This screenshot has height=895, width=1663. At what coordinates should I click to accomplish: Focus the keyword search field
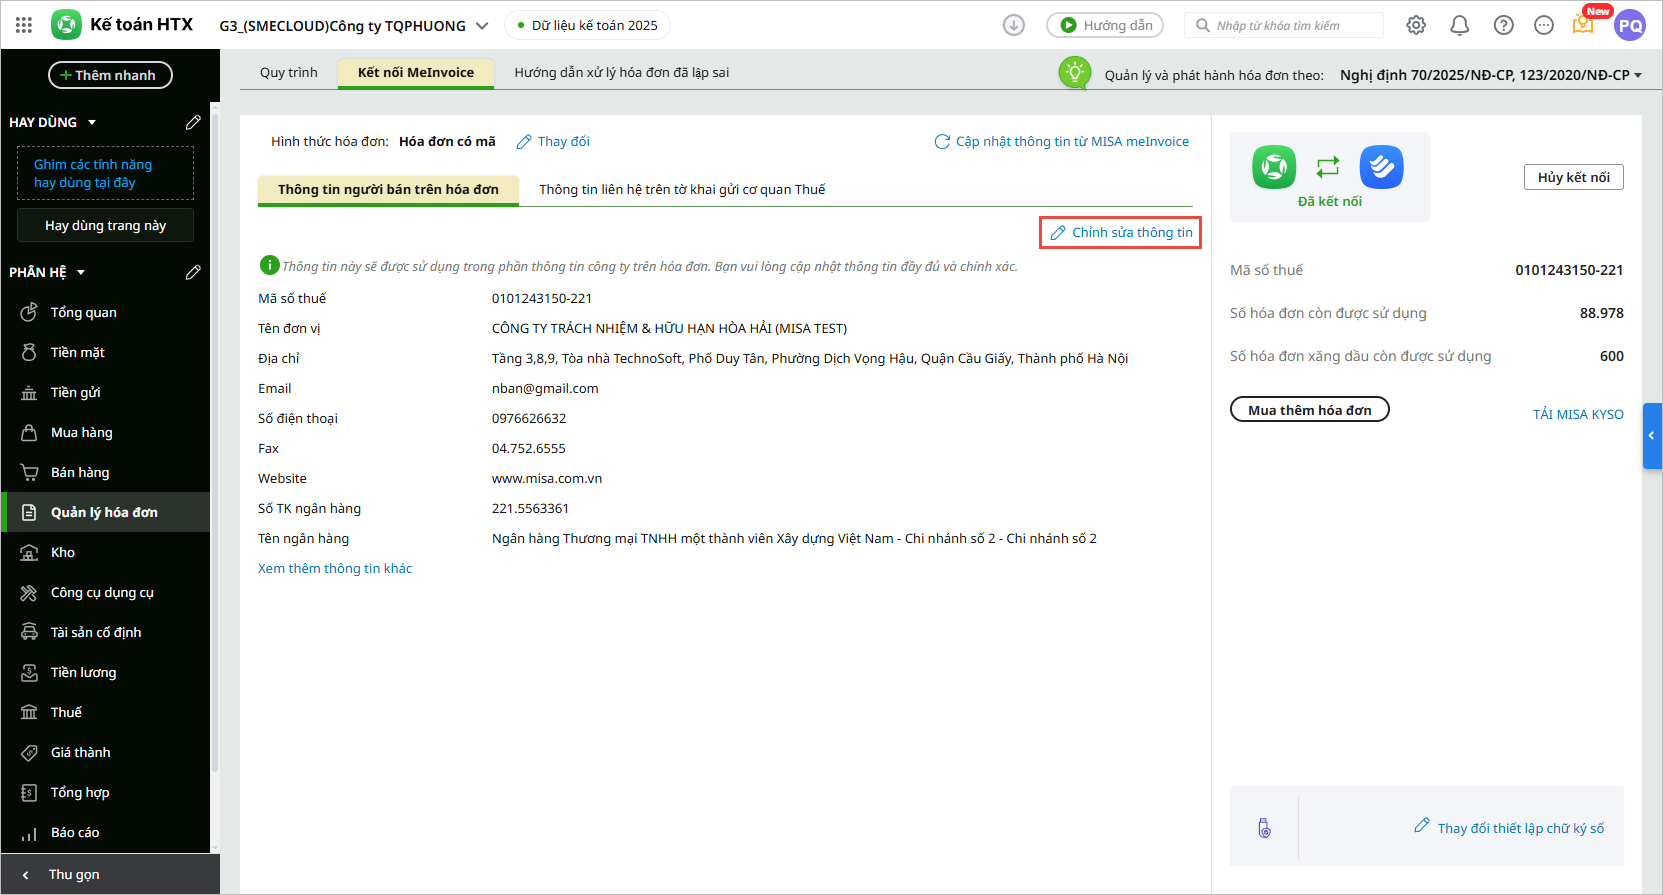(1284, 25)
